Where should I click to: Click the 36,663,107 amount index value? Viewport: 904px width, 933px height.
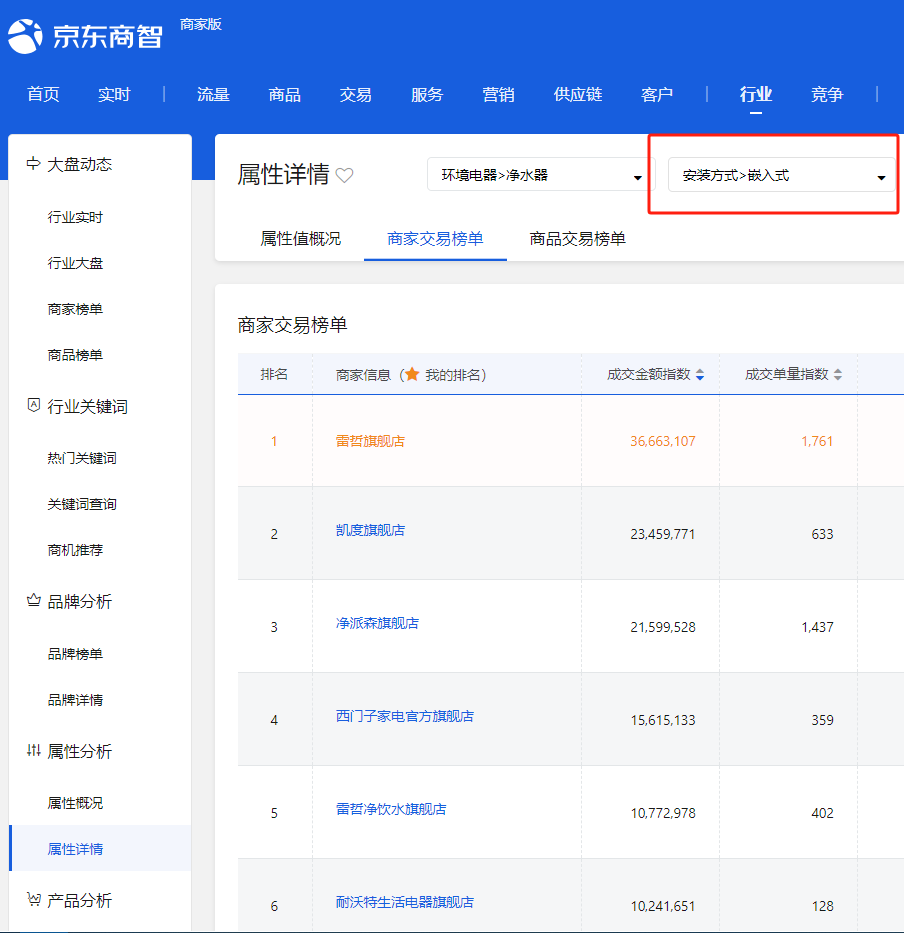pyautogui.click(x=662, y=441)
